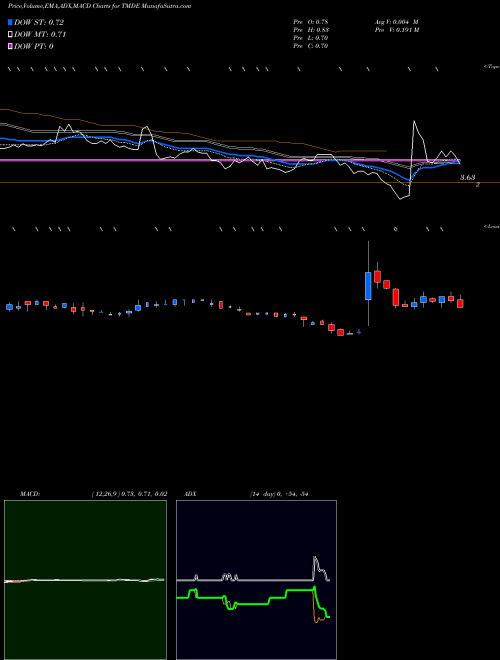Click the MACD '(12,26,9) 0.73, 0.71, 0.02' values
Viewport: 500px width, 660px height.
[130, 494]
